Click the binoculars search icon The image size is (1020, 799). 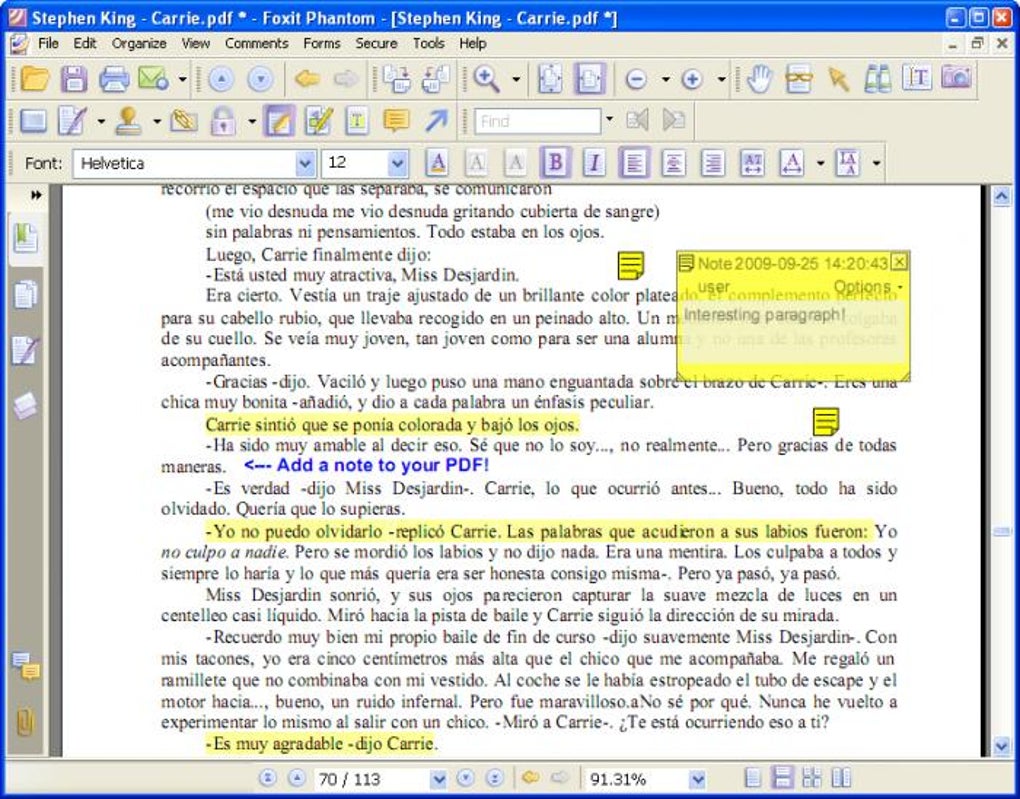coord(878,79)
